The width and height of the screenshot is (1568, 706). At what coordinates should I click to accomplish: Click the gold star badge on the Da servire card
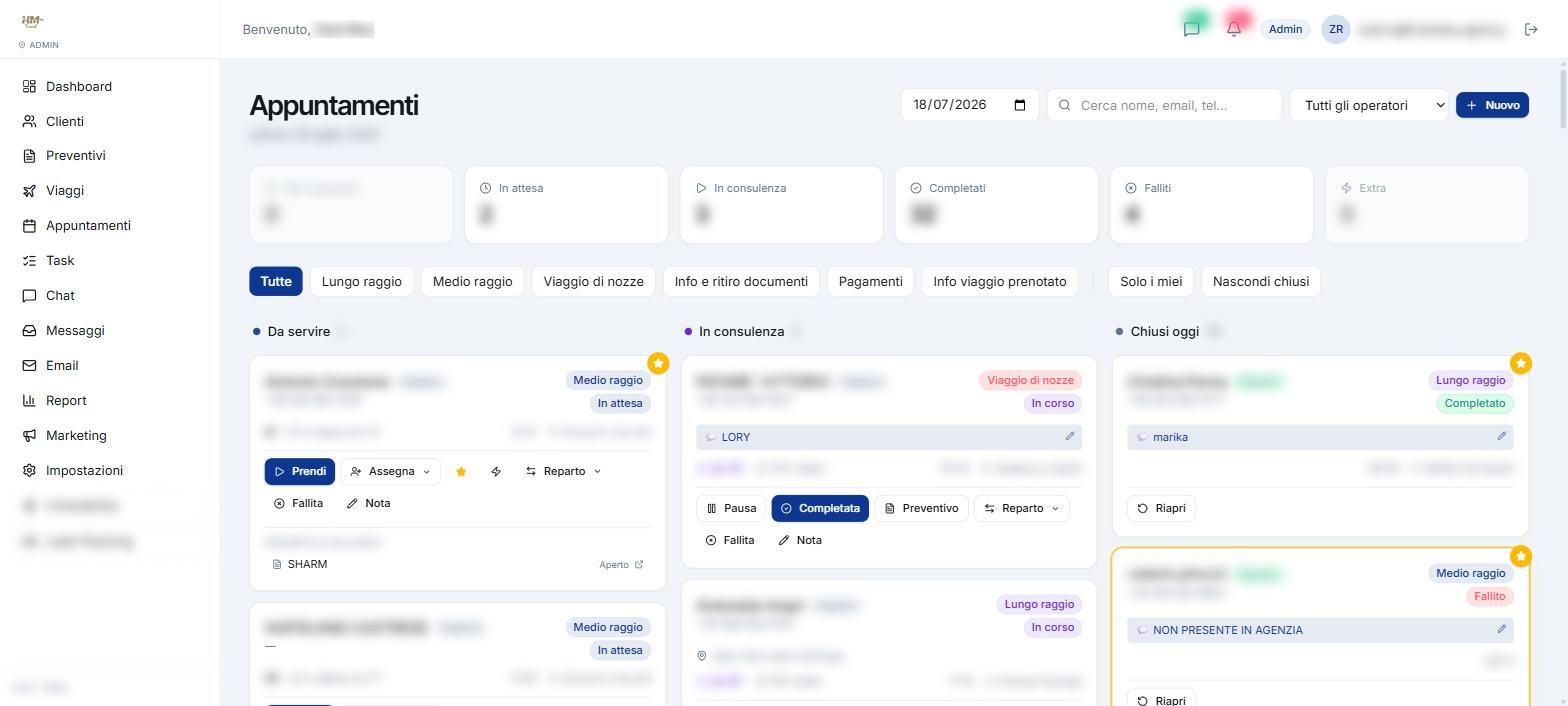click(658, 363)
